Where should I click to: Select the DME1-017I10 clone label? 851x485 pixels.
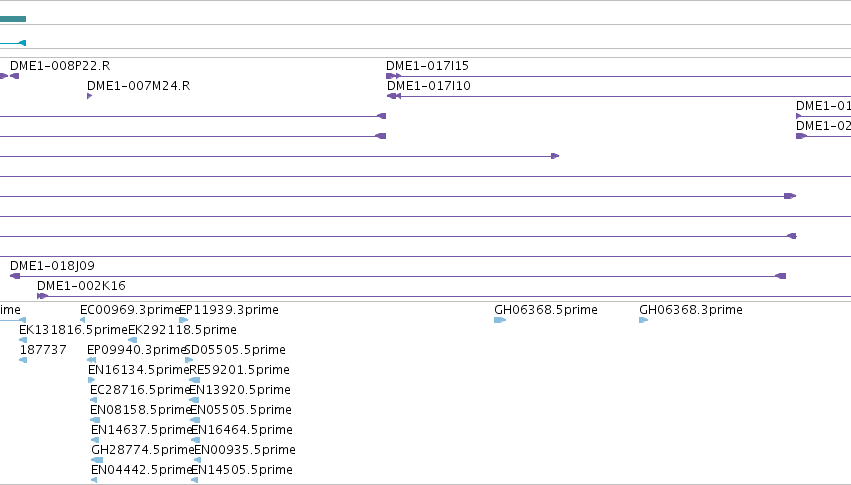428,86
